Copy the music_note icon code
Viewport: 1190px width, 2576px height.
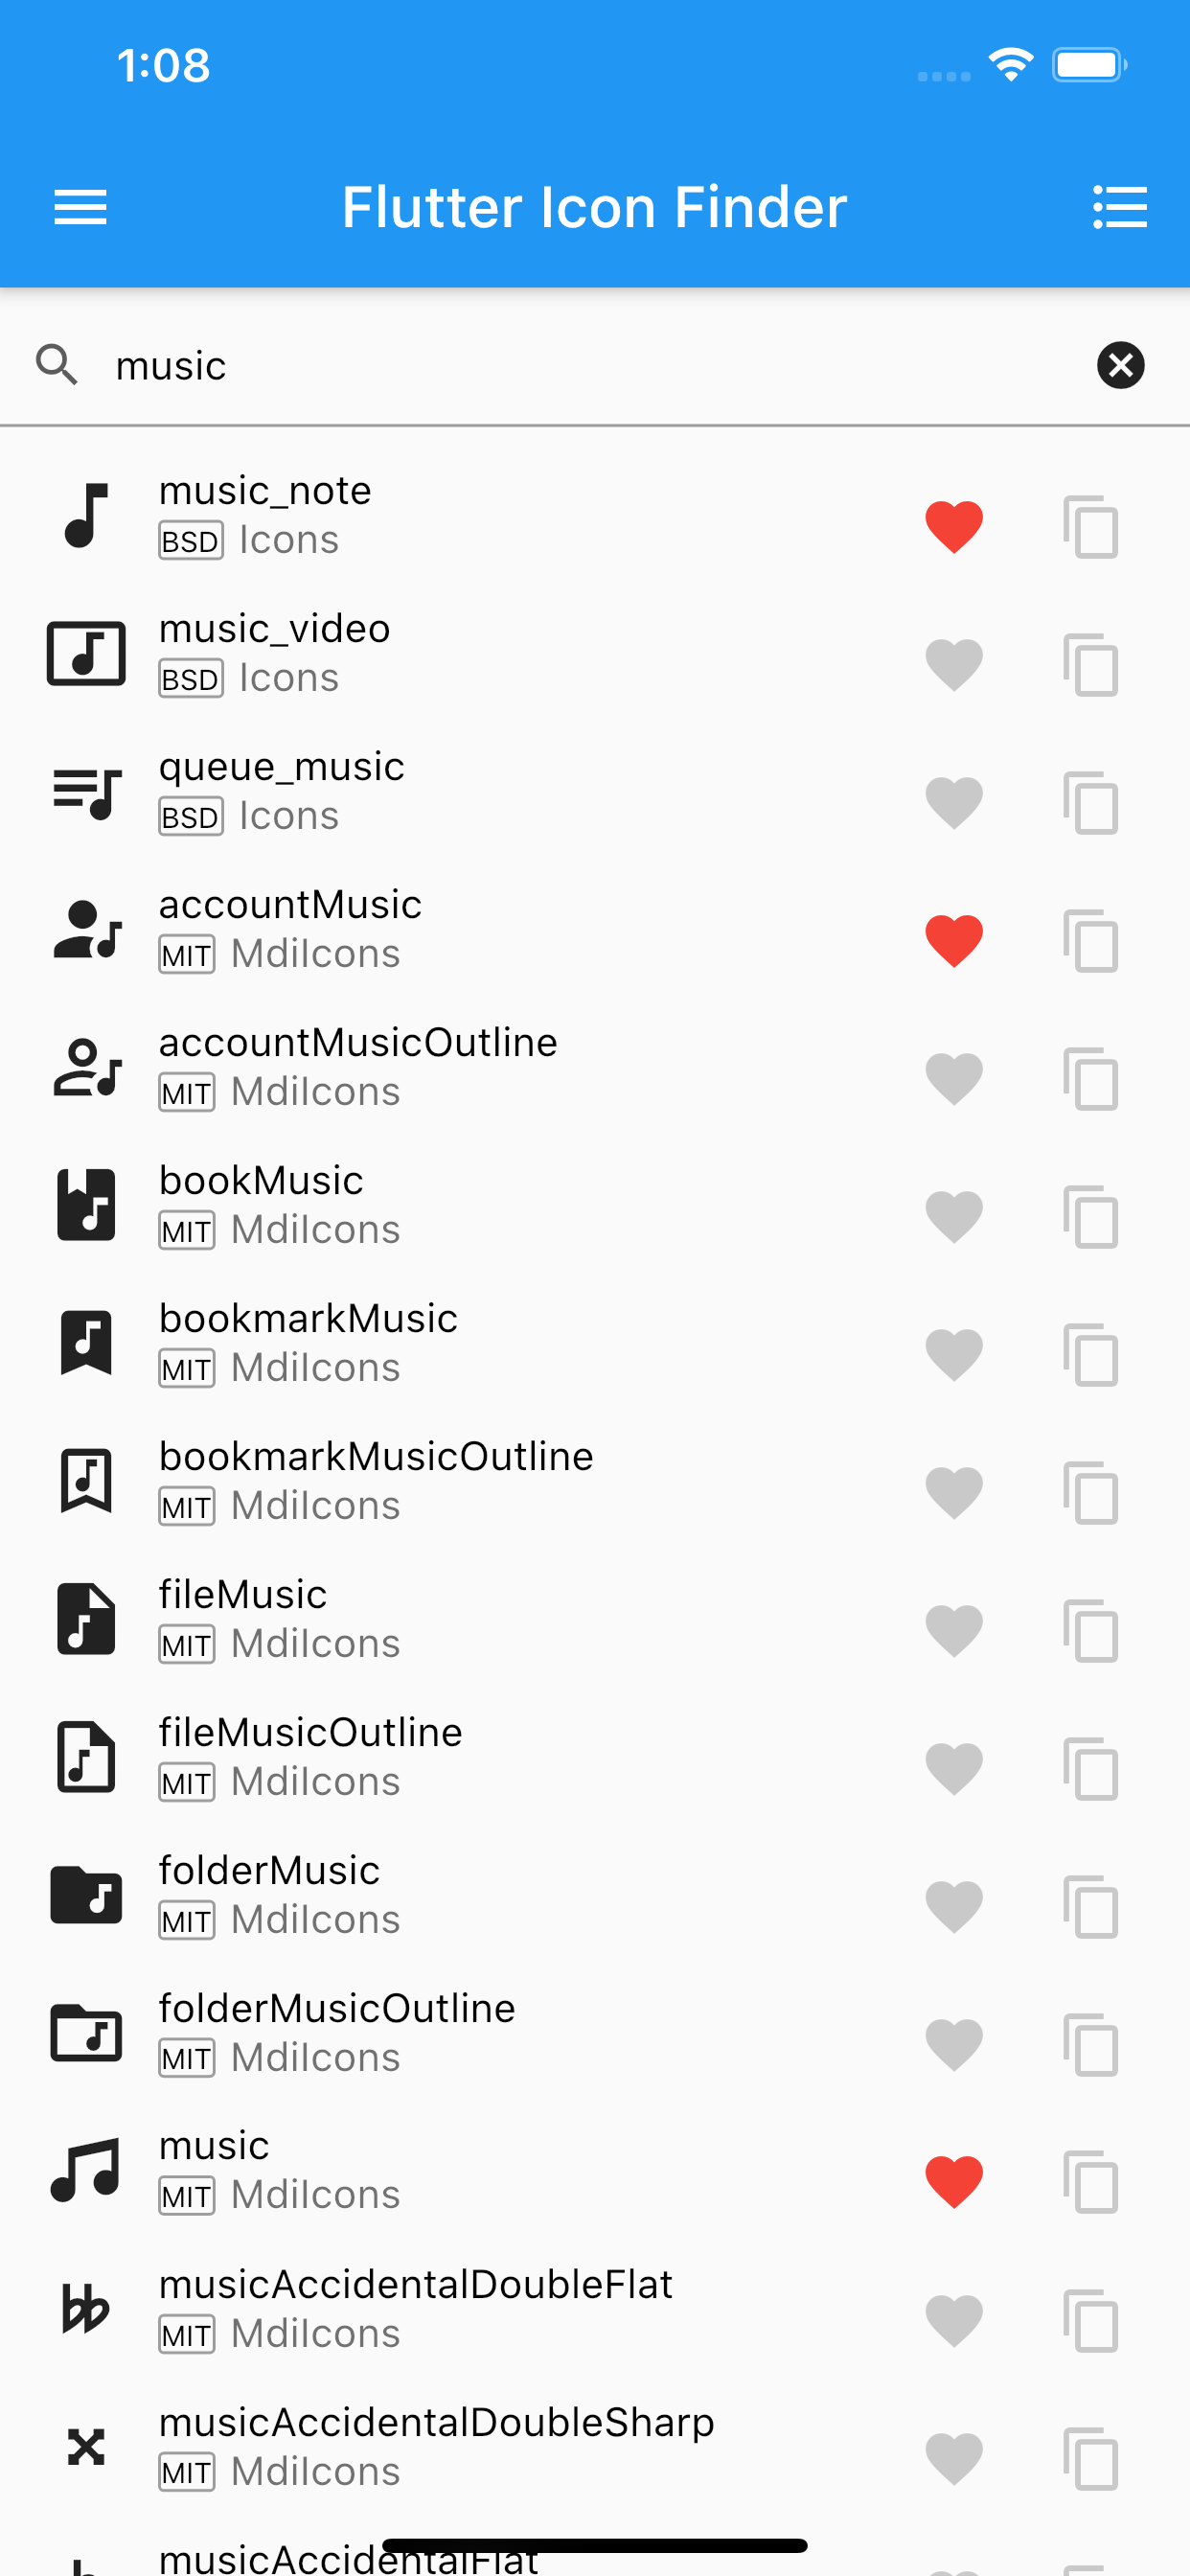1090,526
